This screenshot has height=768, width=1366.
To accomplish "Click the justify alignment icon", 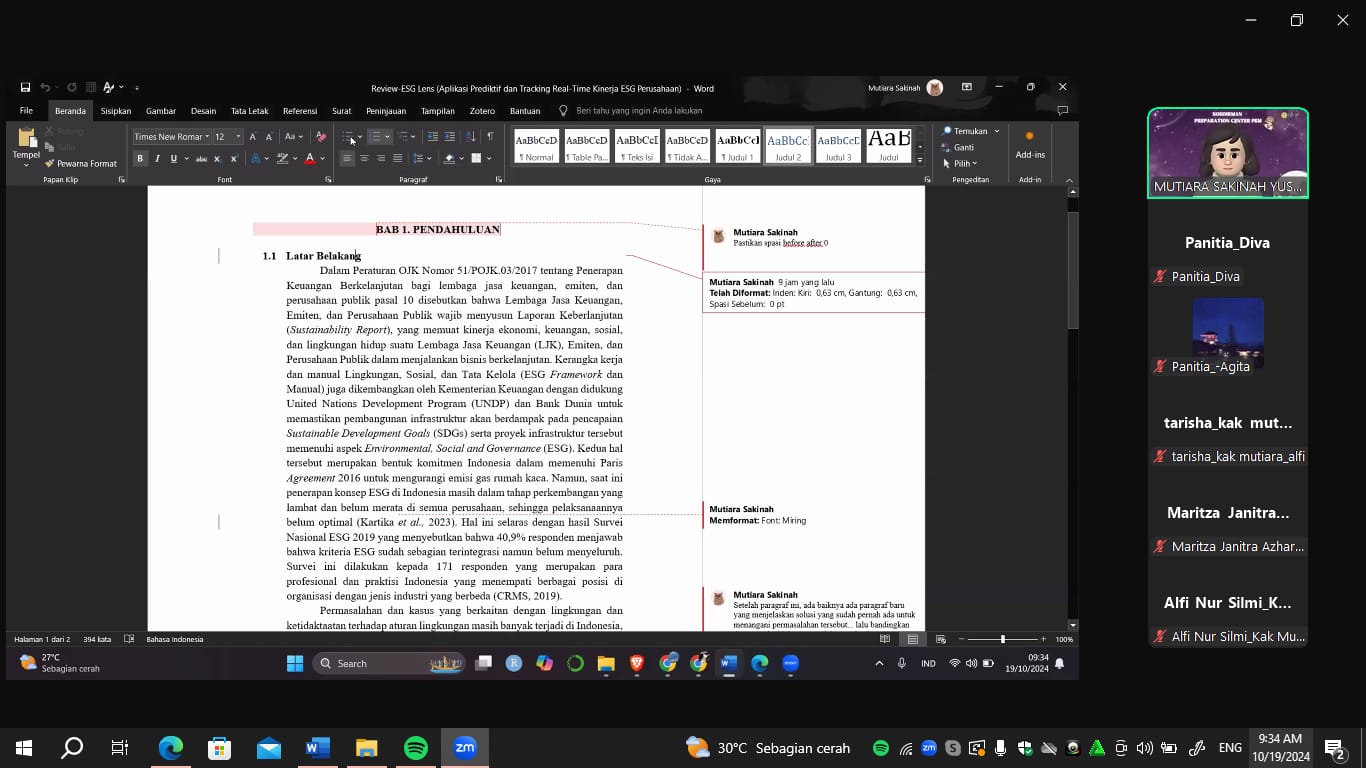I will click(x=397, y=159).
